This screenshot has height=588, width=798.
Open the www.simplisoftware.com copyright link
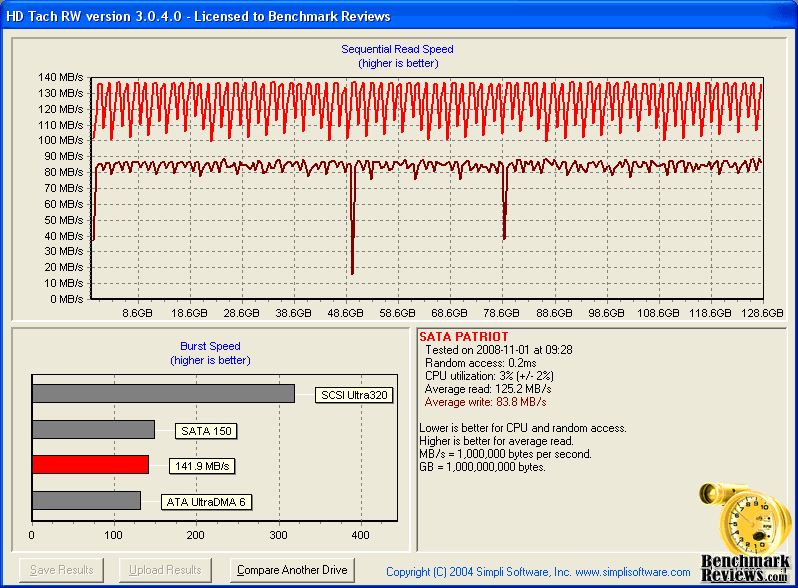(x=633, y=572)
